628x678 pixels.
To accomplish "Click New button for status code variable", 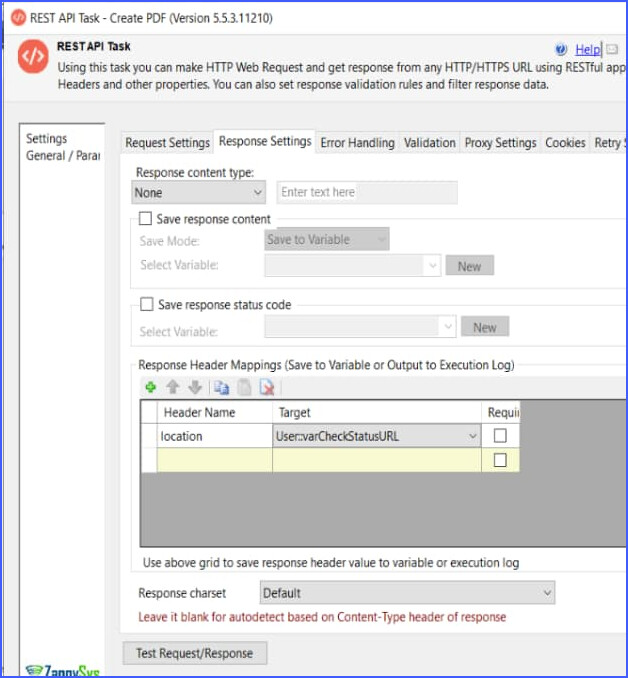I will coord(484,327).
